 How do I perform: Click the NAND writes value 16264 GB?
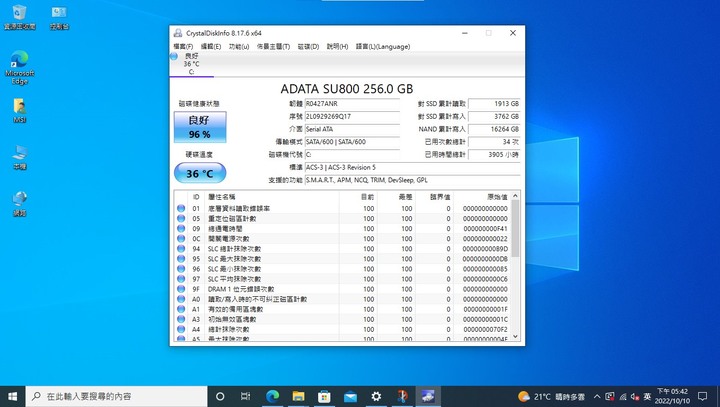[494, 129]
